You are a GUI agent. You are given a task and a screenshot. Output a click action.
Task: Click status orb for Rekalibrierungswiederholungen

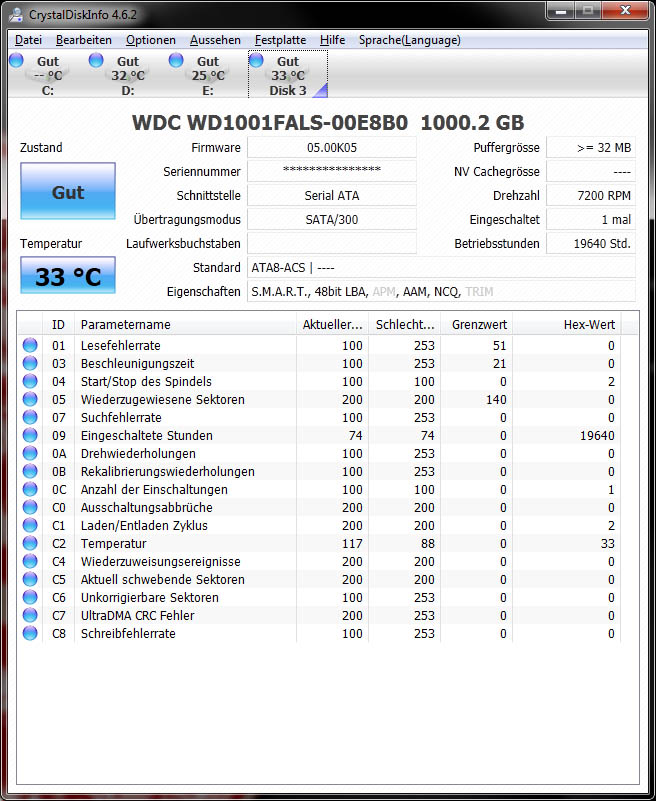(x=30, y=471)
